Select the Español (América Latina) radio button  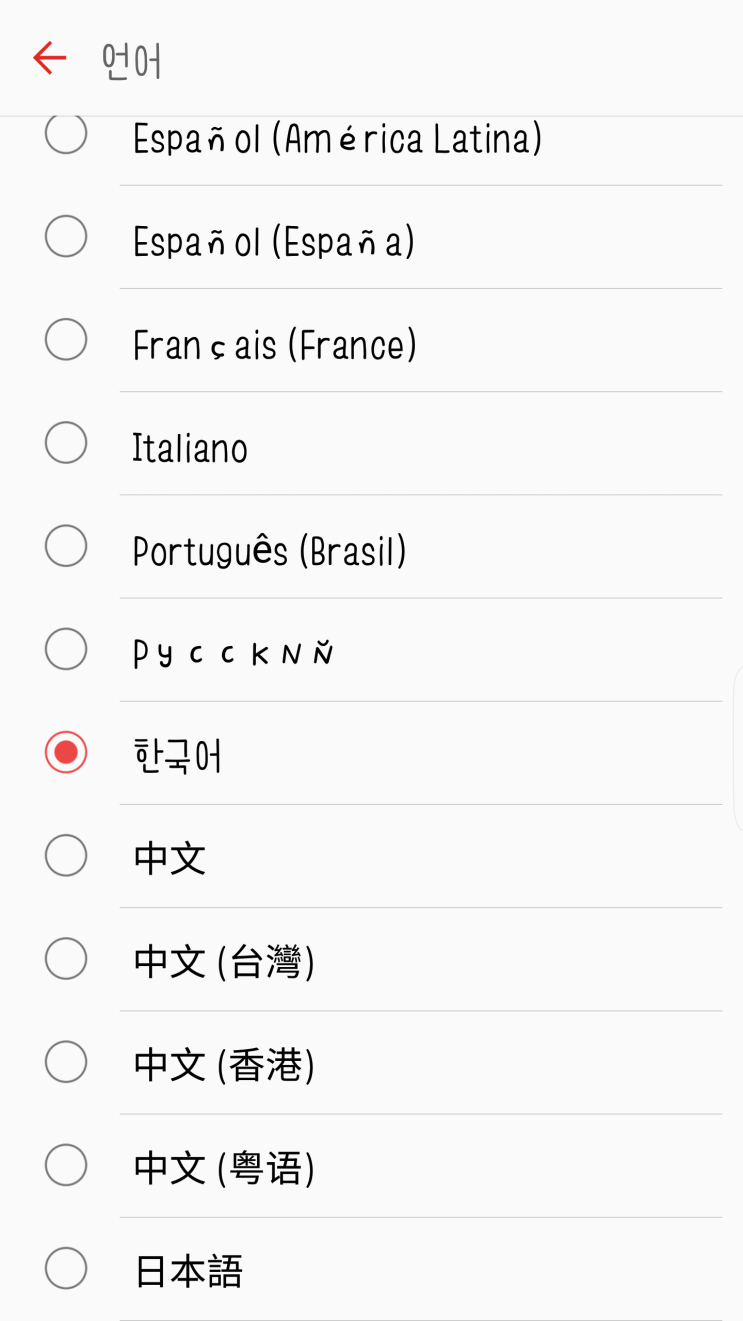pos(66,134)
